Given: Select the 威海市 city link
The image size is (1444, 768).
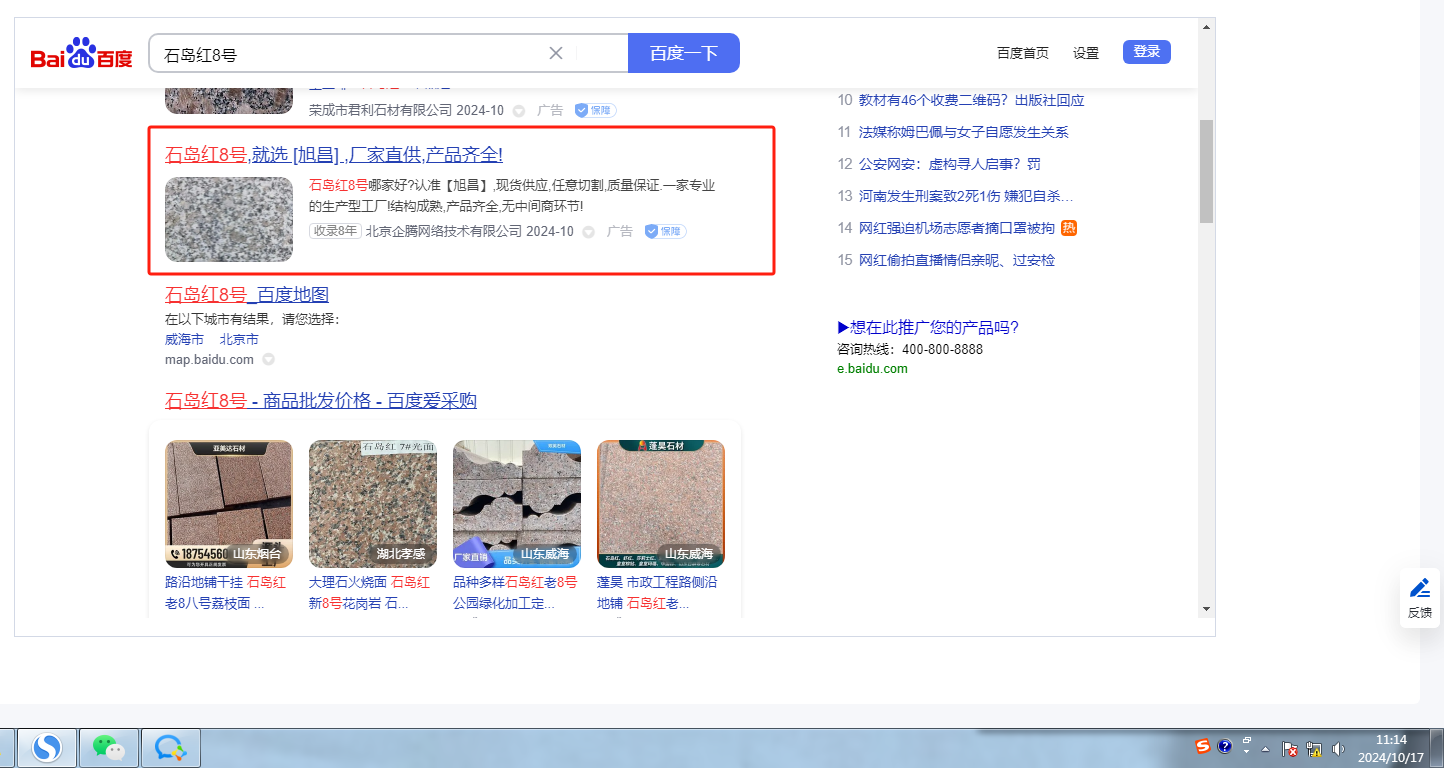Looking at the screenshot, I should (x=184, y=339).
